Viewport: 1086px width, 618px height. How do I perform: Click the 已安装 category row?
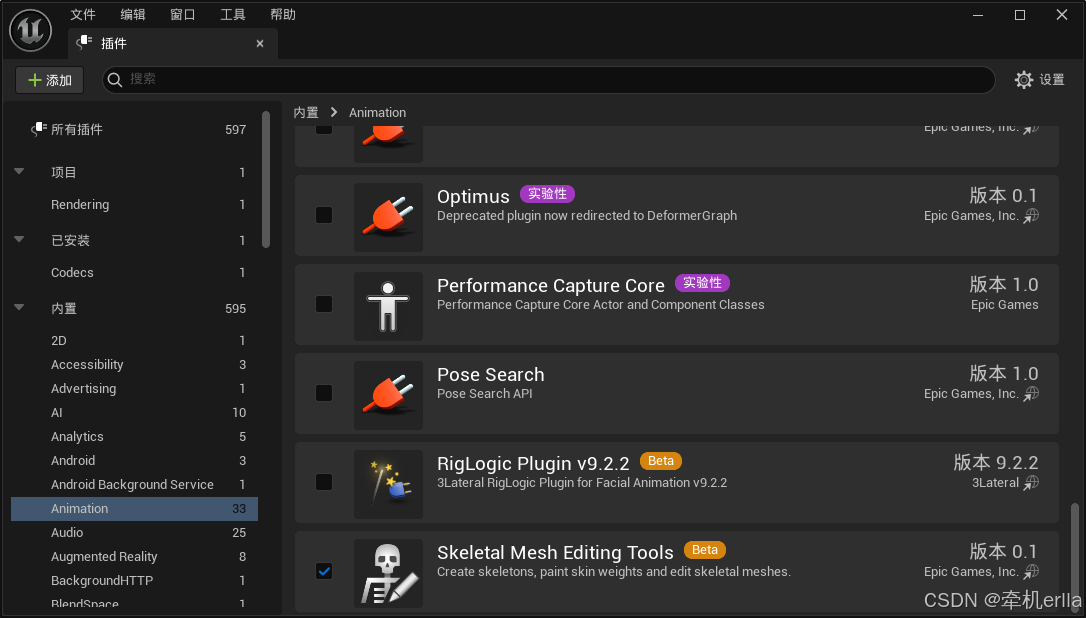click(134, 240)
